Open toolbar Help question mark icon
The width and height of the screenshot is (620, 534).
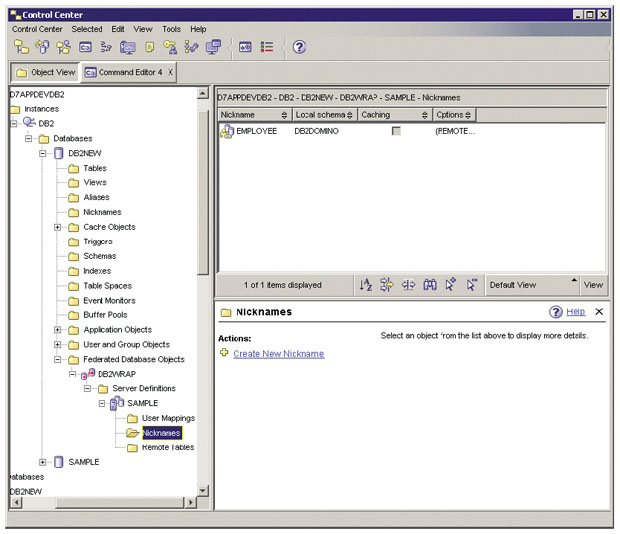(x=299, y=47)
